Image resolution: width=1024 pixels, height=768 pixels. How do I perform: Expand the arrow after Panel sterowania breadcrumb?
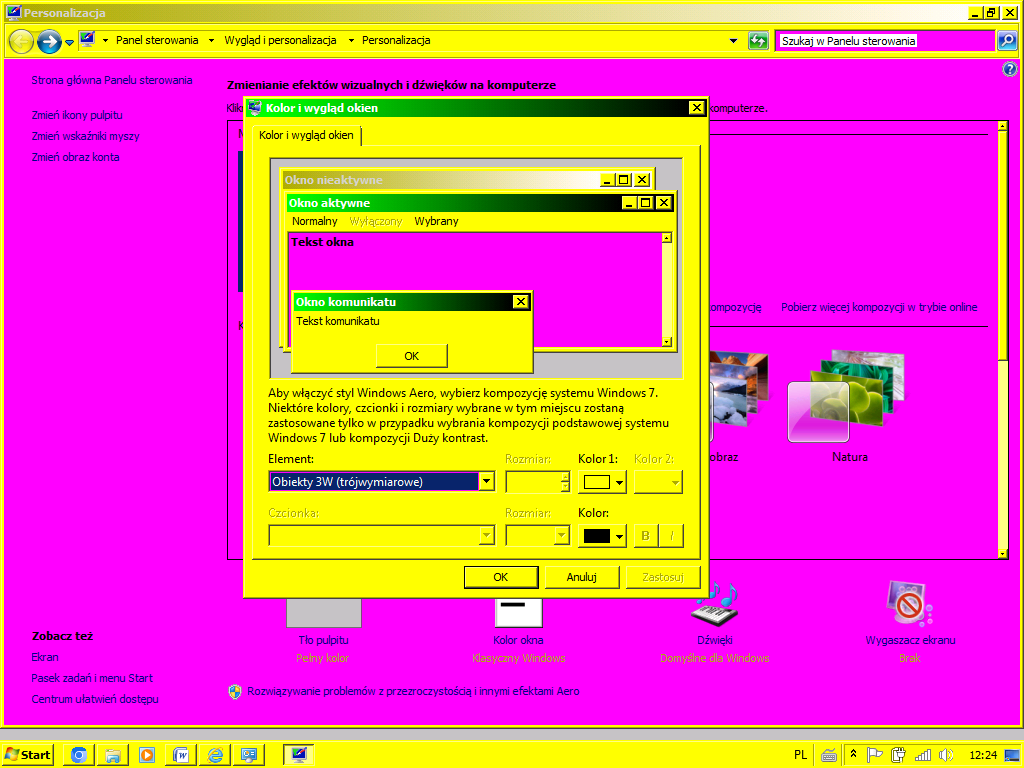211,40
